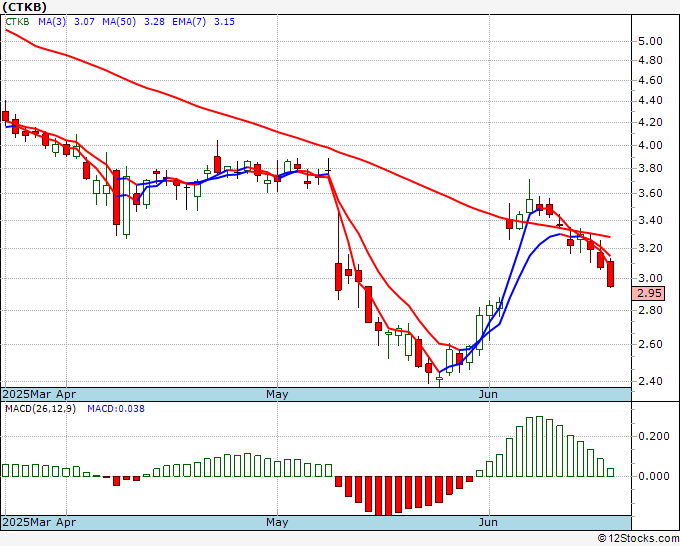Click the (CTKB) chart title
The image size is (680, 546).
(x=25, y=7)
